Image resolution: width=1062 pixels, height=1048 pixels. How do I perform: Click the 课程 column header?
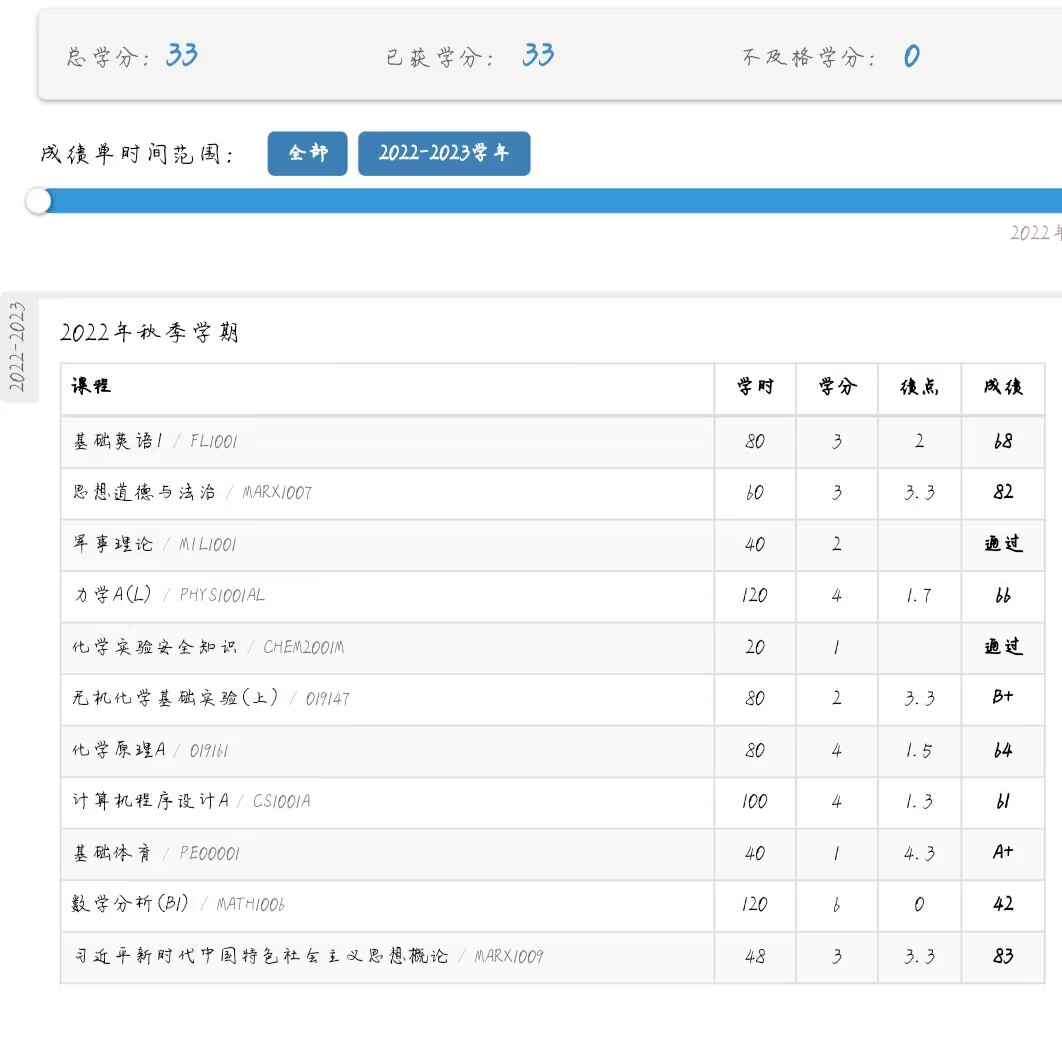[x=91, y=386]
